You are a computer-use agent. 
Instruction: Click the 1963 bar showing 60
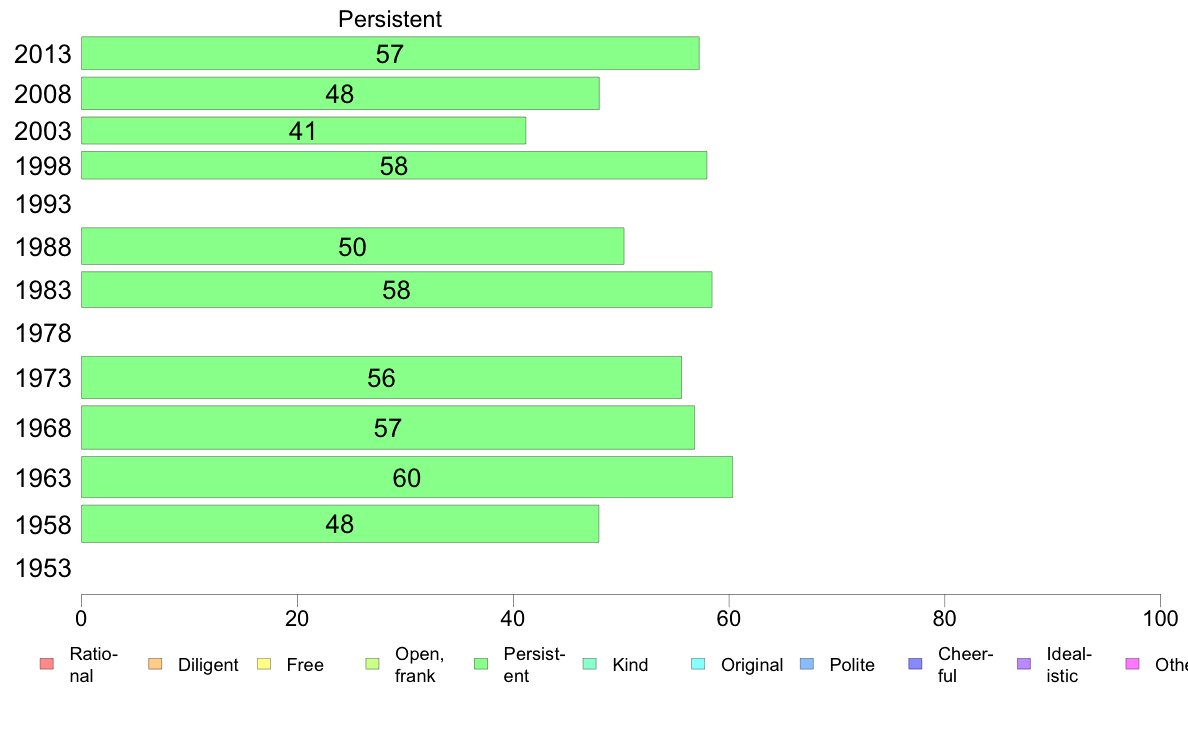pyautogui.click(x=407, y=477)
